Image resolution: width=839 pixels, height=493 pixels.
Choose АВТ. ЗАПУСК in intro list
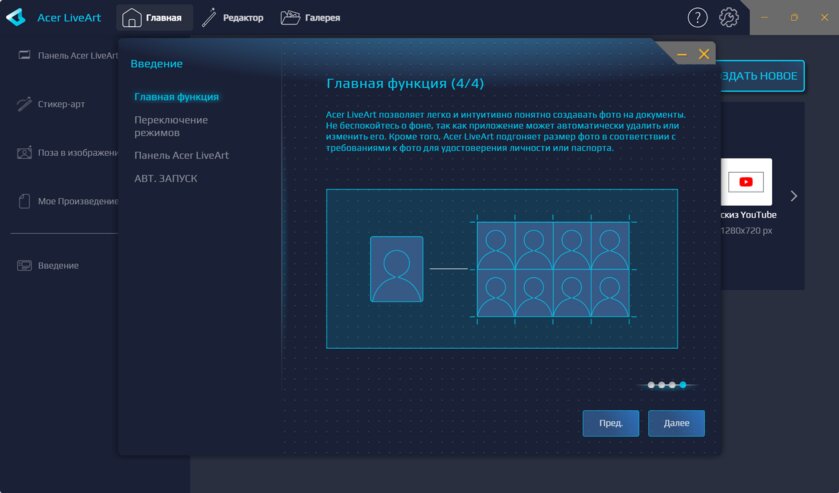pyautogui.click(x=166, y=178)
